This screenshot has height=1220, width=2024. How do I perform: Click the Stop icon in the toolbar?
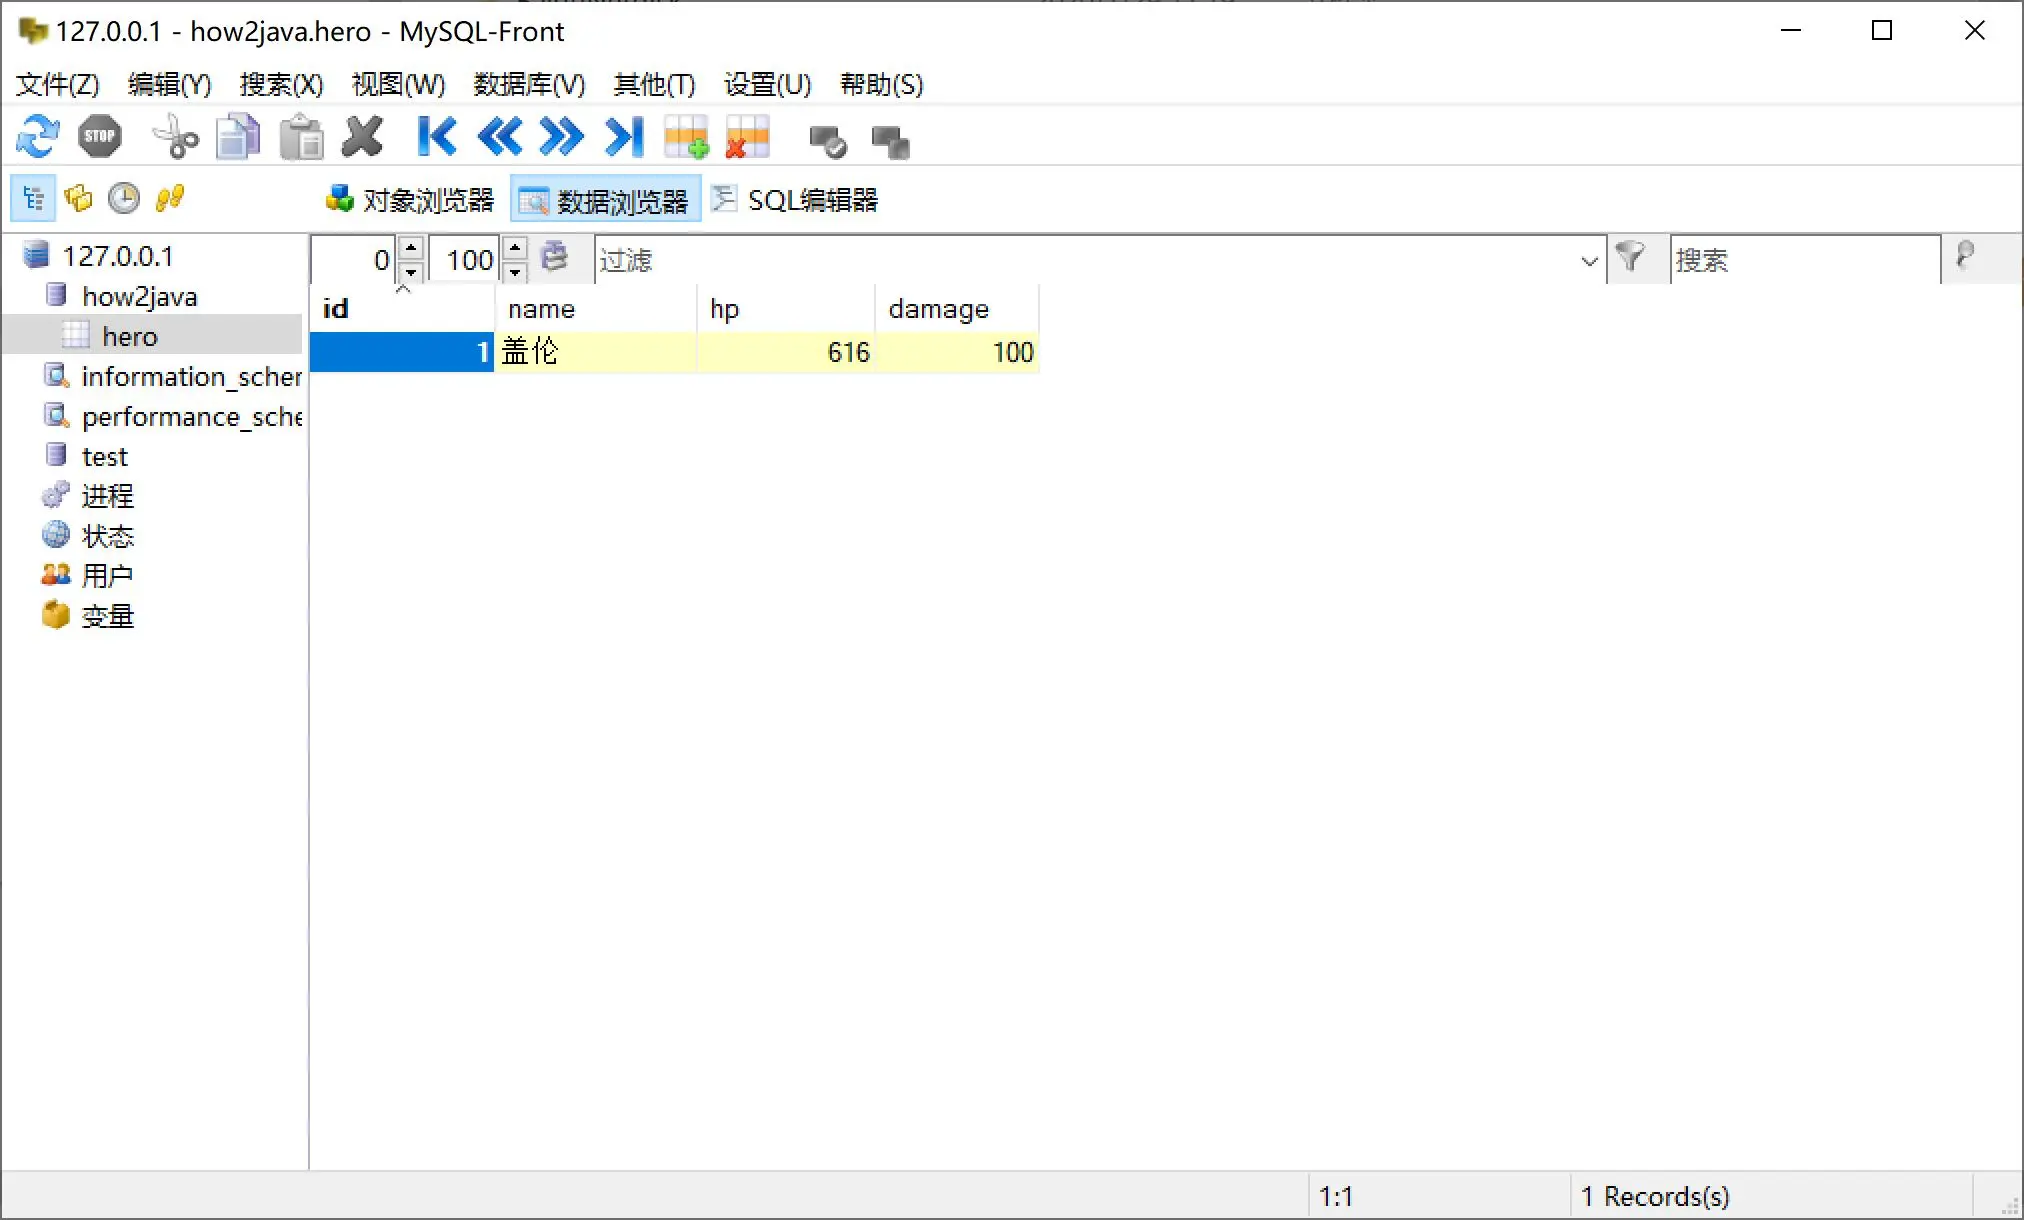pos(99,136)
